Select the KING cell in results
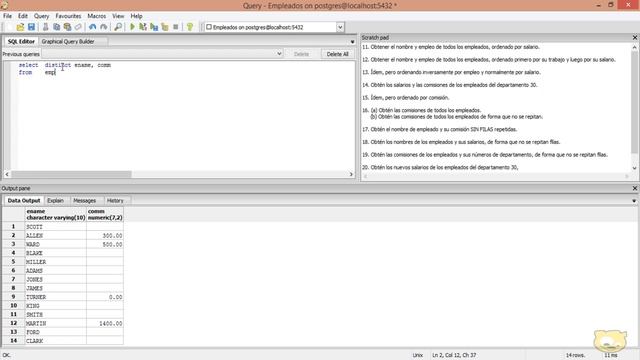Screen dimensions: 640x360 (x=56, y=306)
